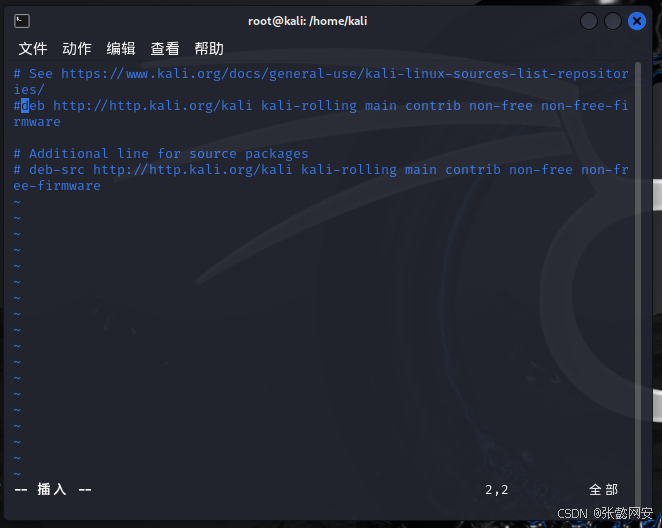Click the '全部' status text
The width and height of the screenshot is (662, 528).
coord(603,490)
